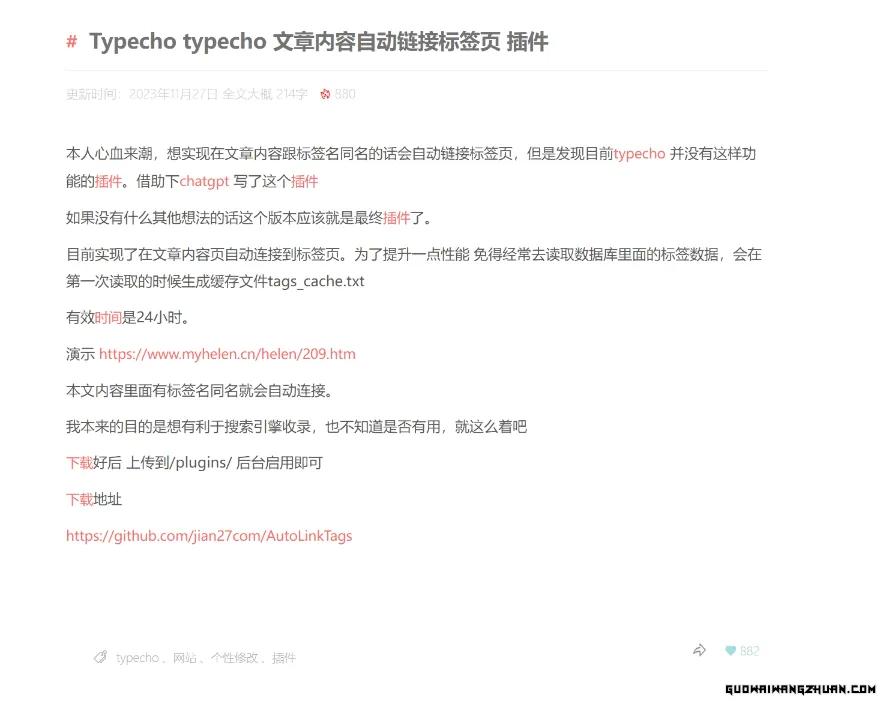Image resolution: width=886 pixels, height=704 pixels.
Task: Click the line 本文内容里面有标签名同名就会自动连接
Action: (x=199, y=390)
